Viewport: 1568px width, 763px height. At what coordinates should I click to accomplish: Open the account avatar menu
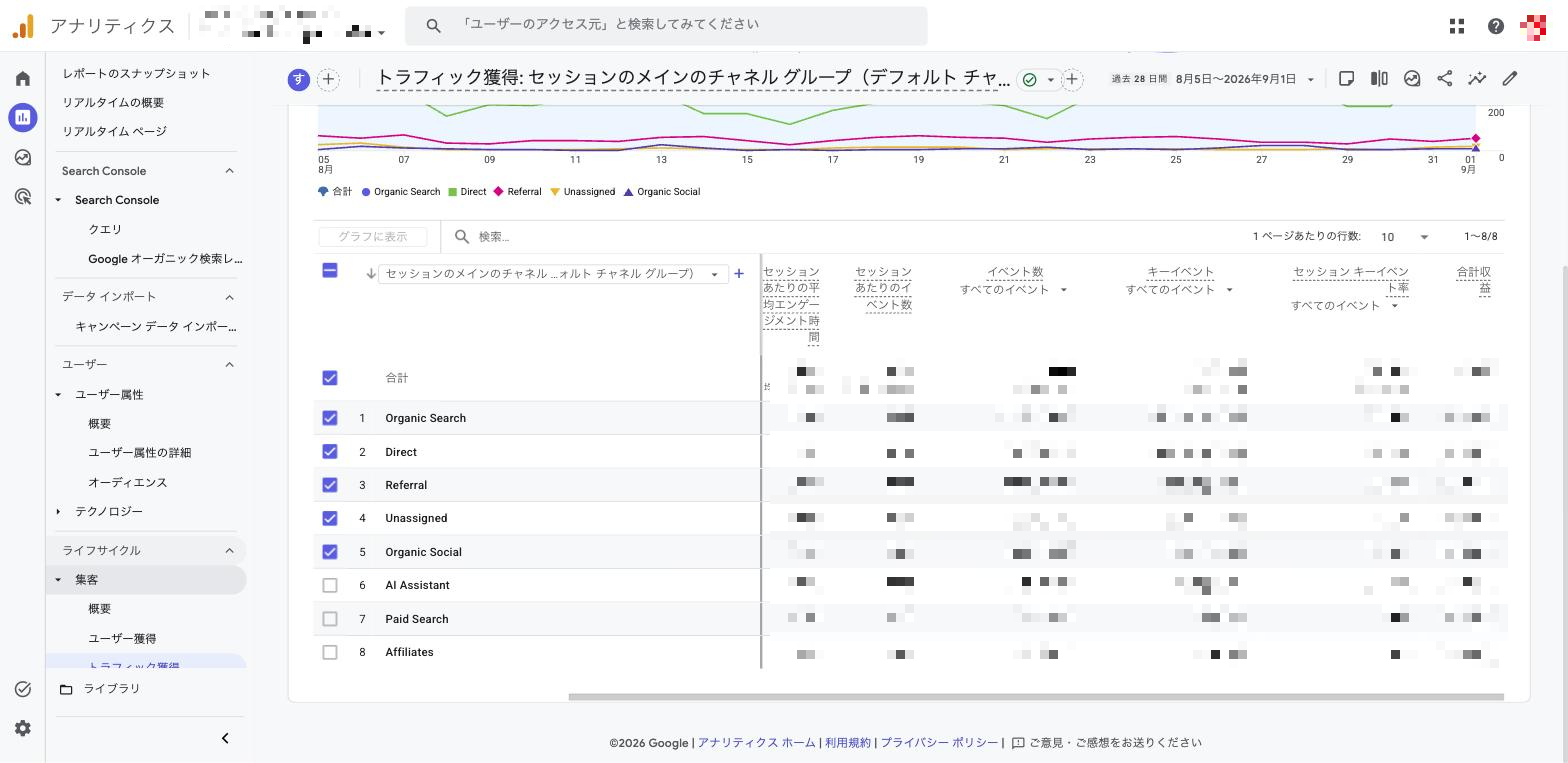point(1533,26)
